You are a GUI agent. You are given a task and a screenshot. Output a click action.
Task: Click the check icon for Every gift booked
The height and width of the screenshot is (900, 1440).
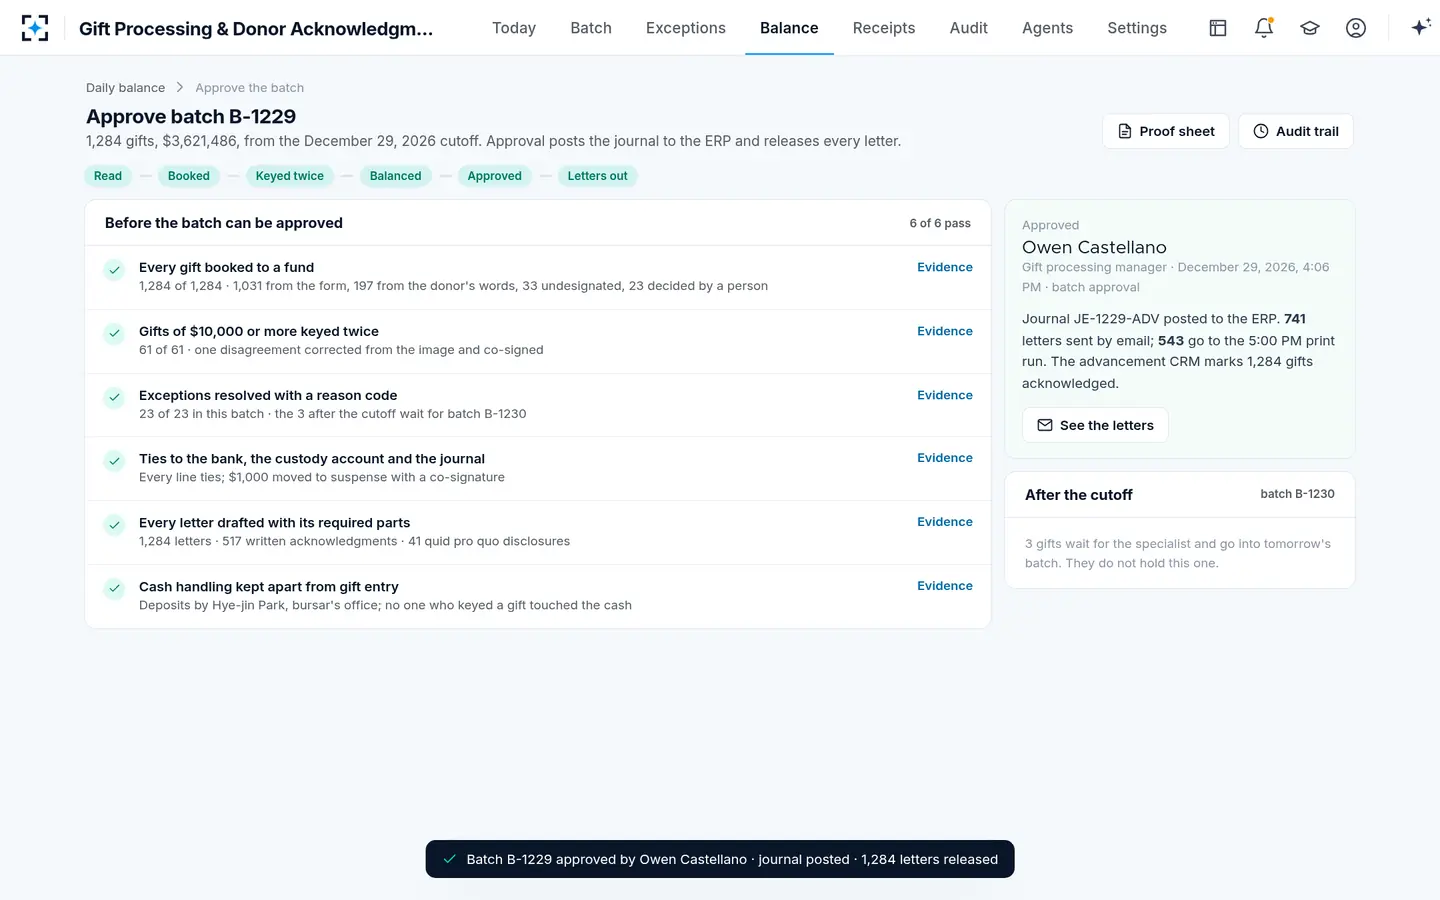pos(115,270)
